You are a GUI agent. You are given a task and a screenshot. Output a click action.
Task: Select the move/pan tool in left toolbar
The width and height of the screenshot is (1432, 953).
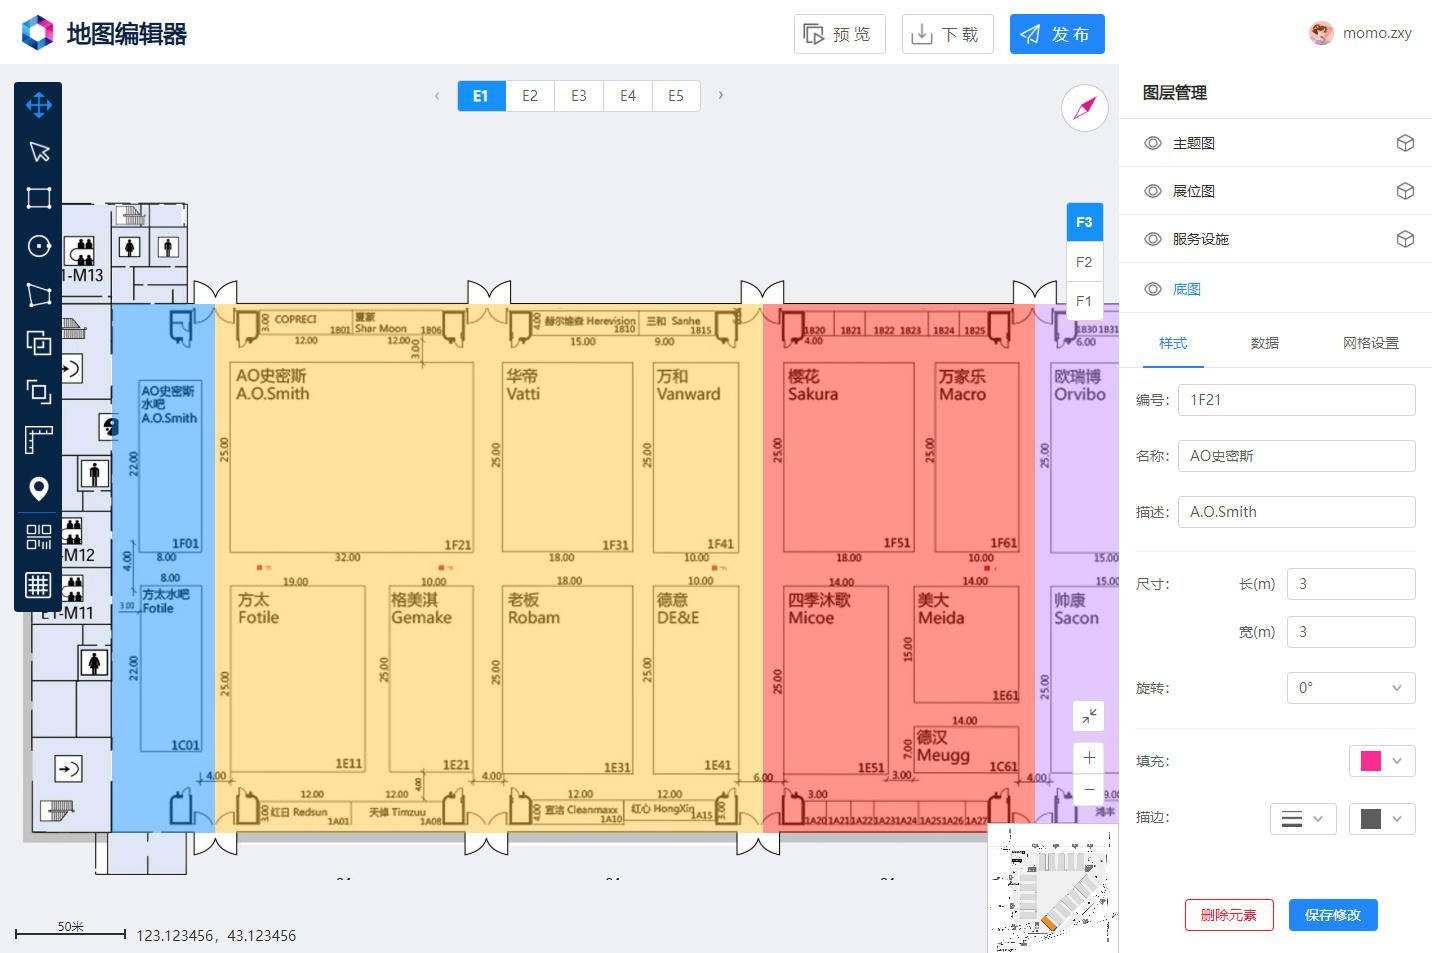(39, 105)
